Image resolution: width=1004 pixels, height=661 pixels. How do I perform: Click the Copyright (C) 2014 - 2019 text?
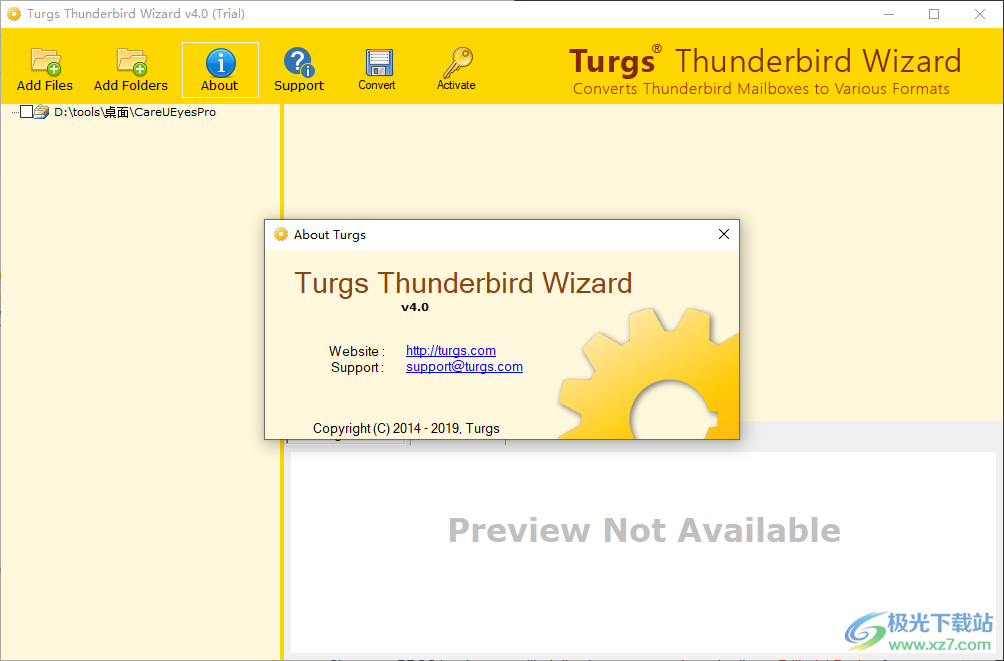tap(406, 428)
